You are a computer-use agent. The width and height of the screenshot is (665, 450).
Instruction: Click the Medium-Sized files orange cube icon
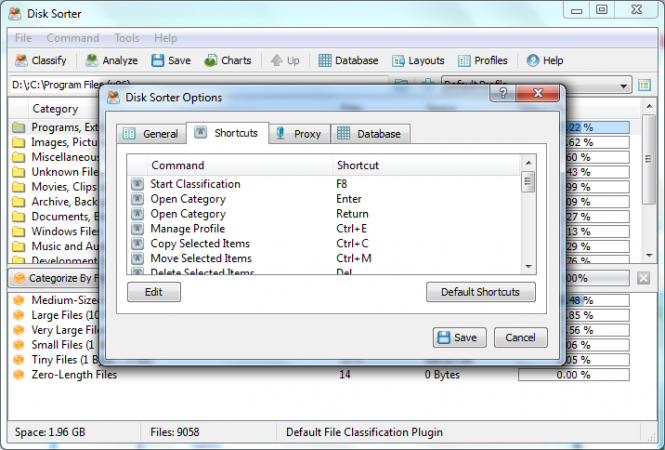[x=19, y=300]
